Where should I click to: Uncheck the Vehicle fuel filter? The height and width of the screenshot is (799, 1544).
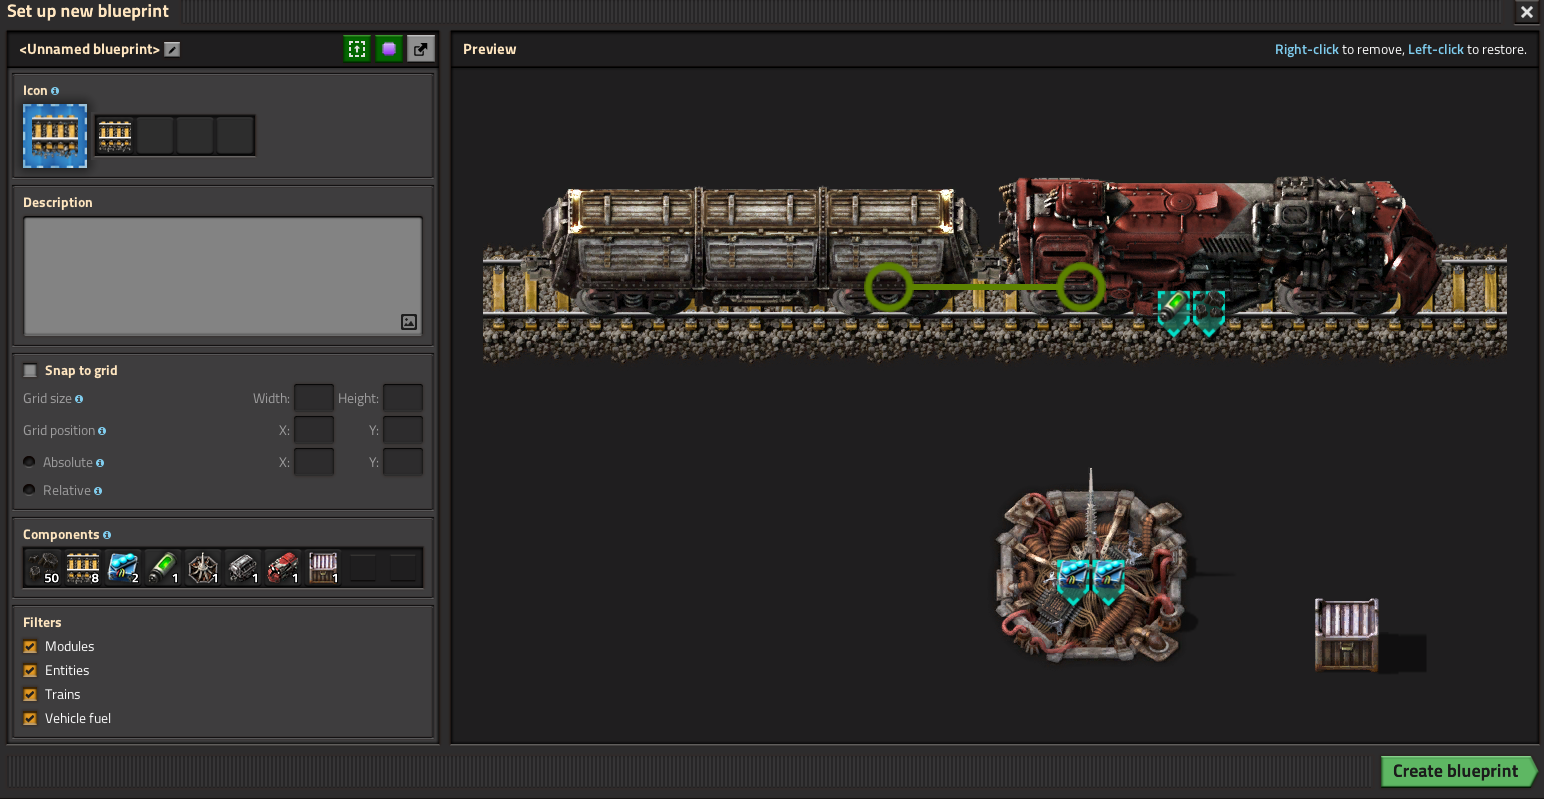point(30,718)
